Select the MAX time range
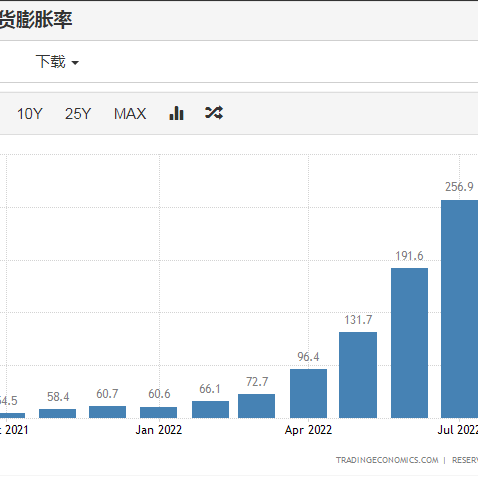The image size is (478, 478). [130, 114]
